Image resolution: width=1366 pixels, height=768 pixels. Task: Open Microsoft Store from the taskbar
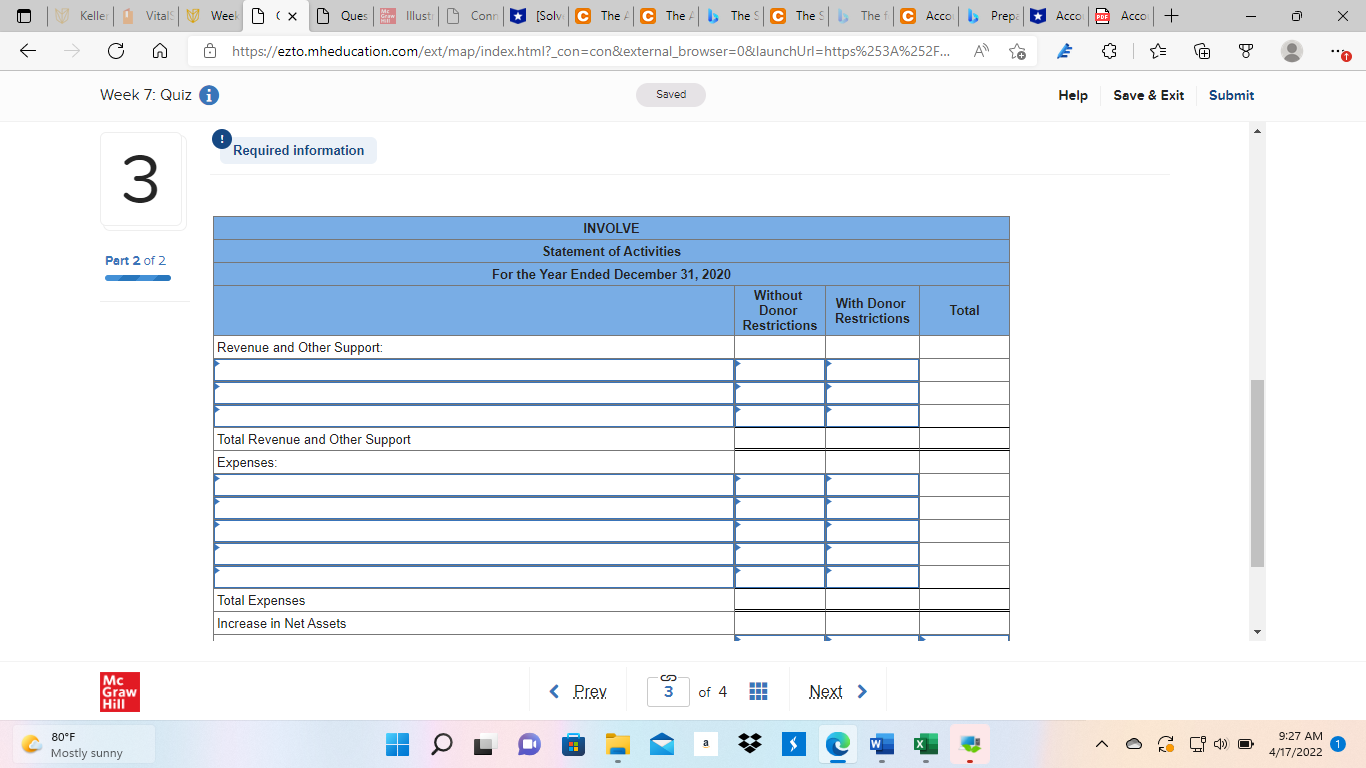click(573, 745)
